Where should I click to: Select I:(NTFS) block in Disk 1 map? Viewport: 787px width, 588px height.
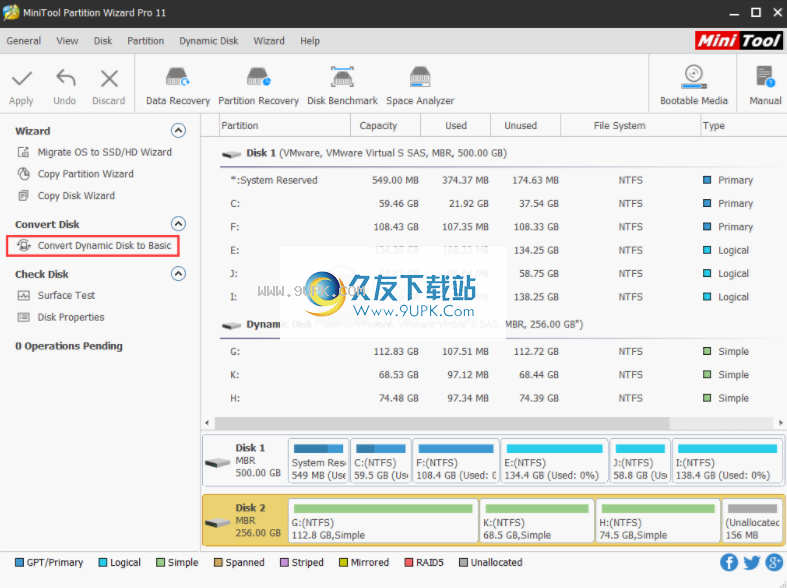coord(727,462)
